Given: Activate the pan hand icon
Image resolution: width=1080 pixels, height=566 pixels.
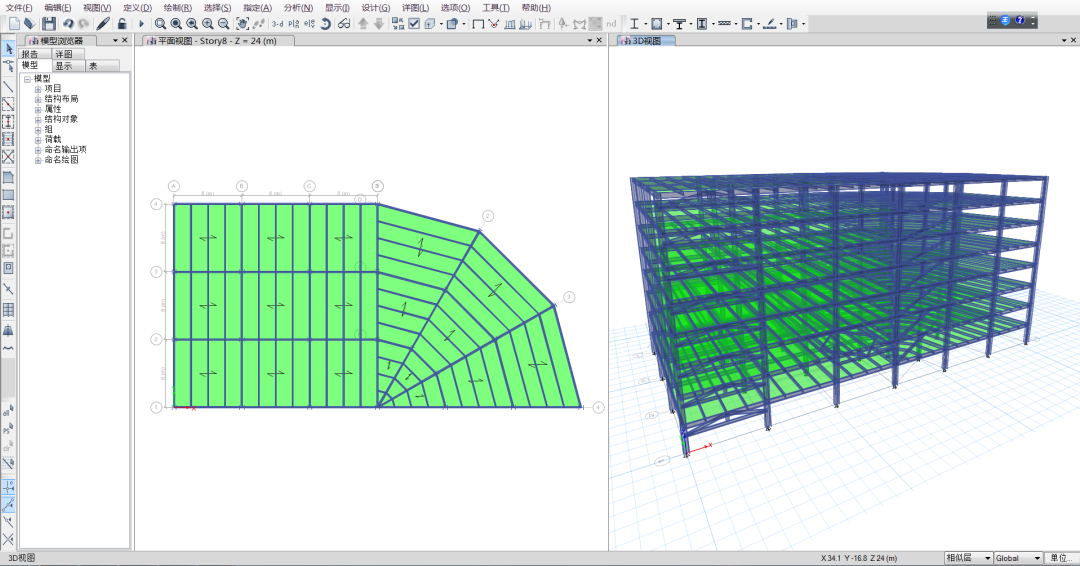Looking at the screenshot, I should (x=242, y=23).
